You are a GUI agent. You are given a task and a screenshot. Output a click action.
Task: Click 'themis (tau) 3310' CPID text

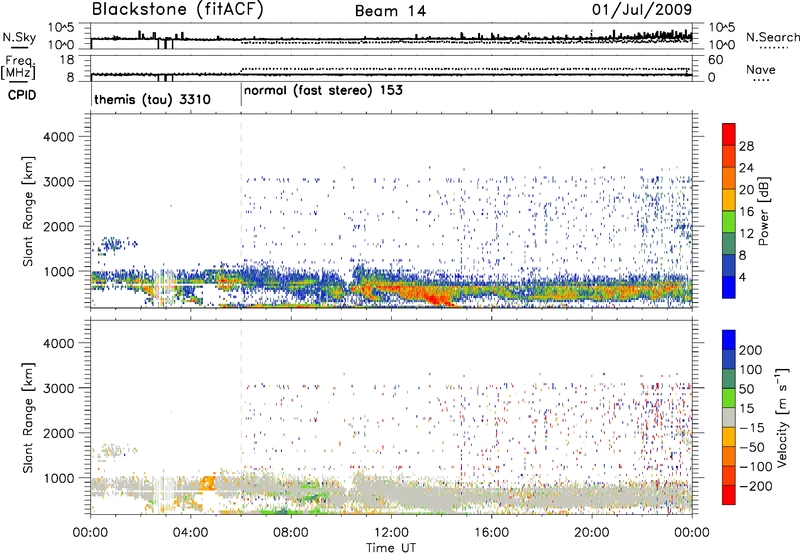tap(153, 99)
